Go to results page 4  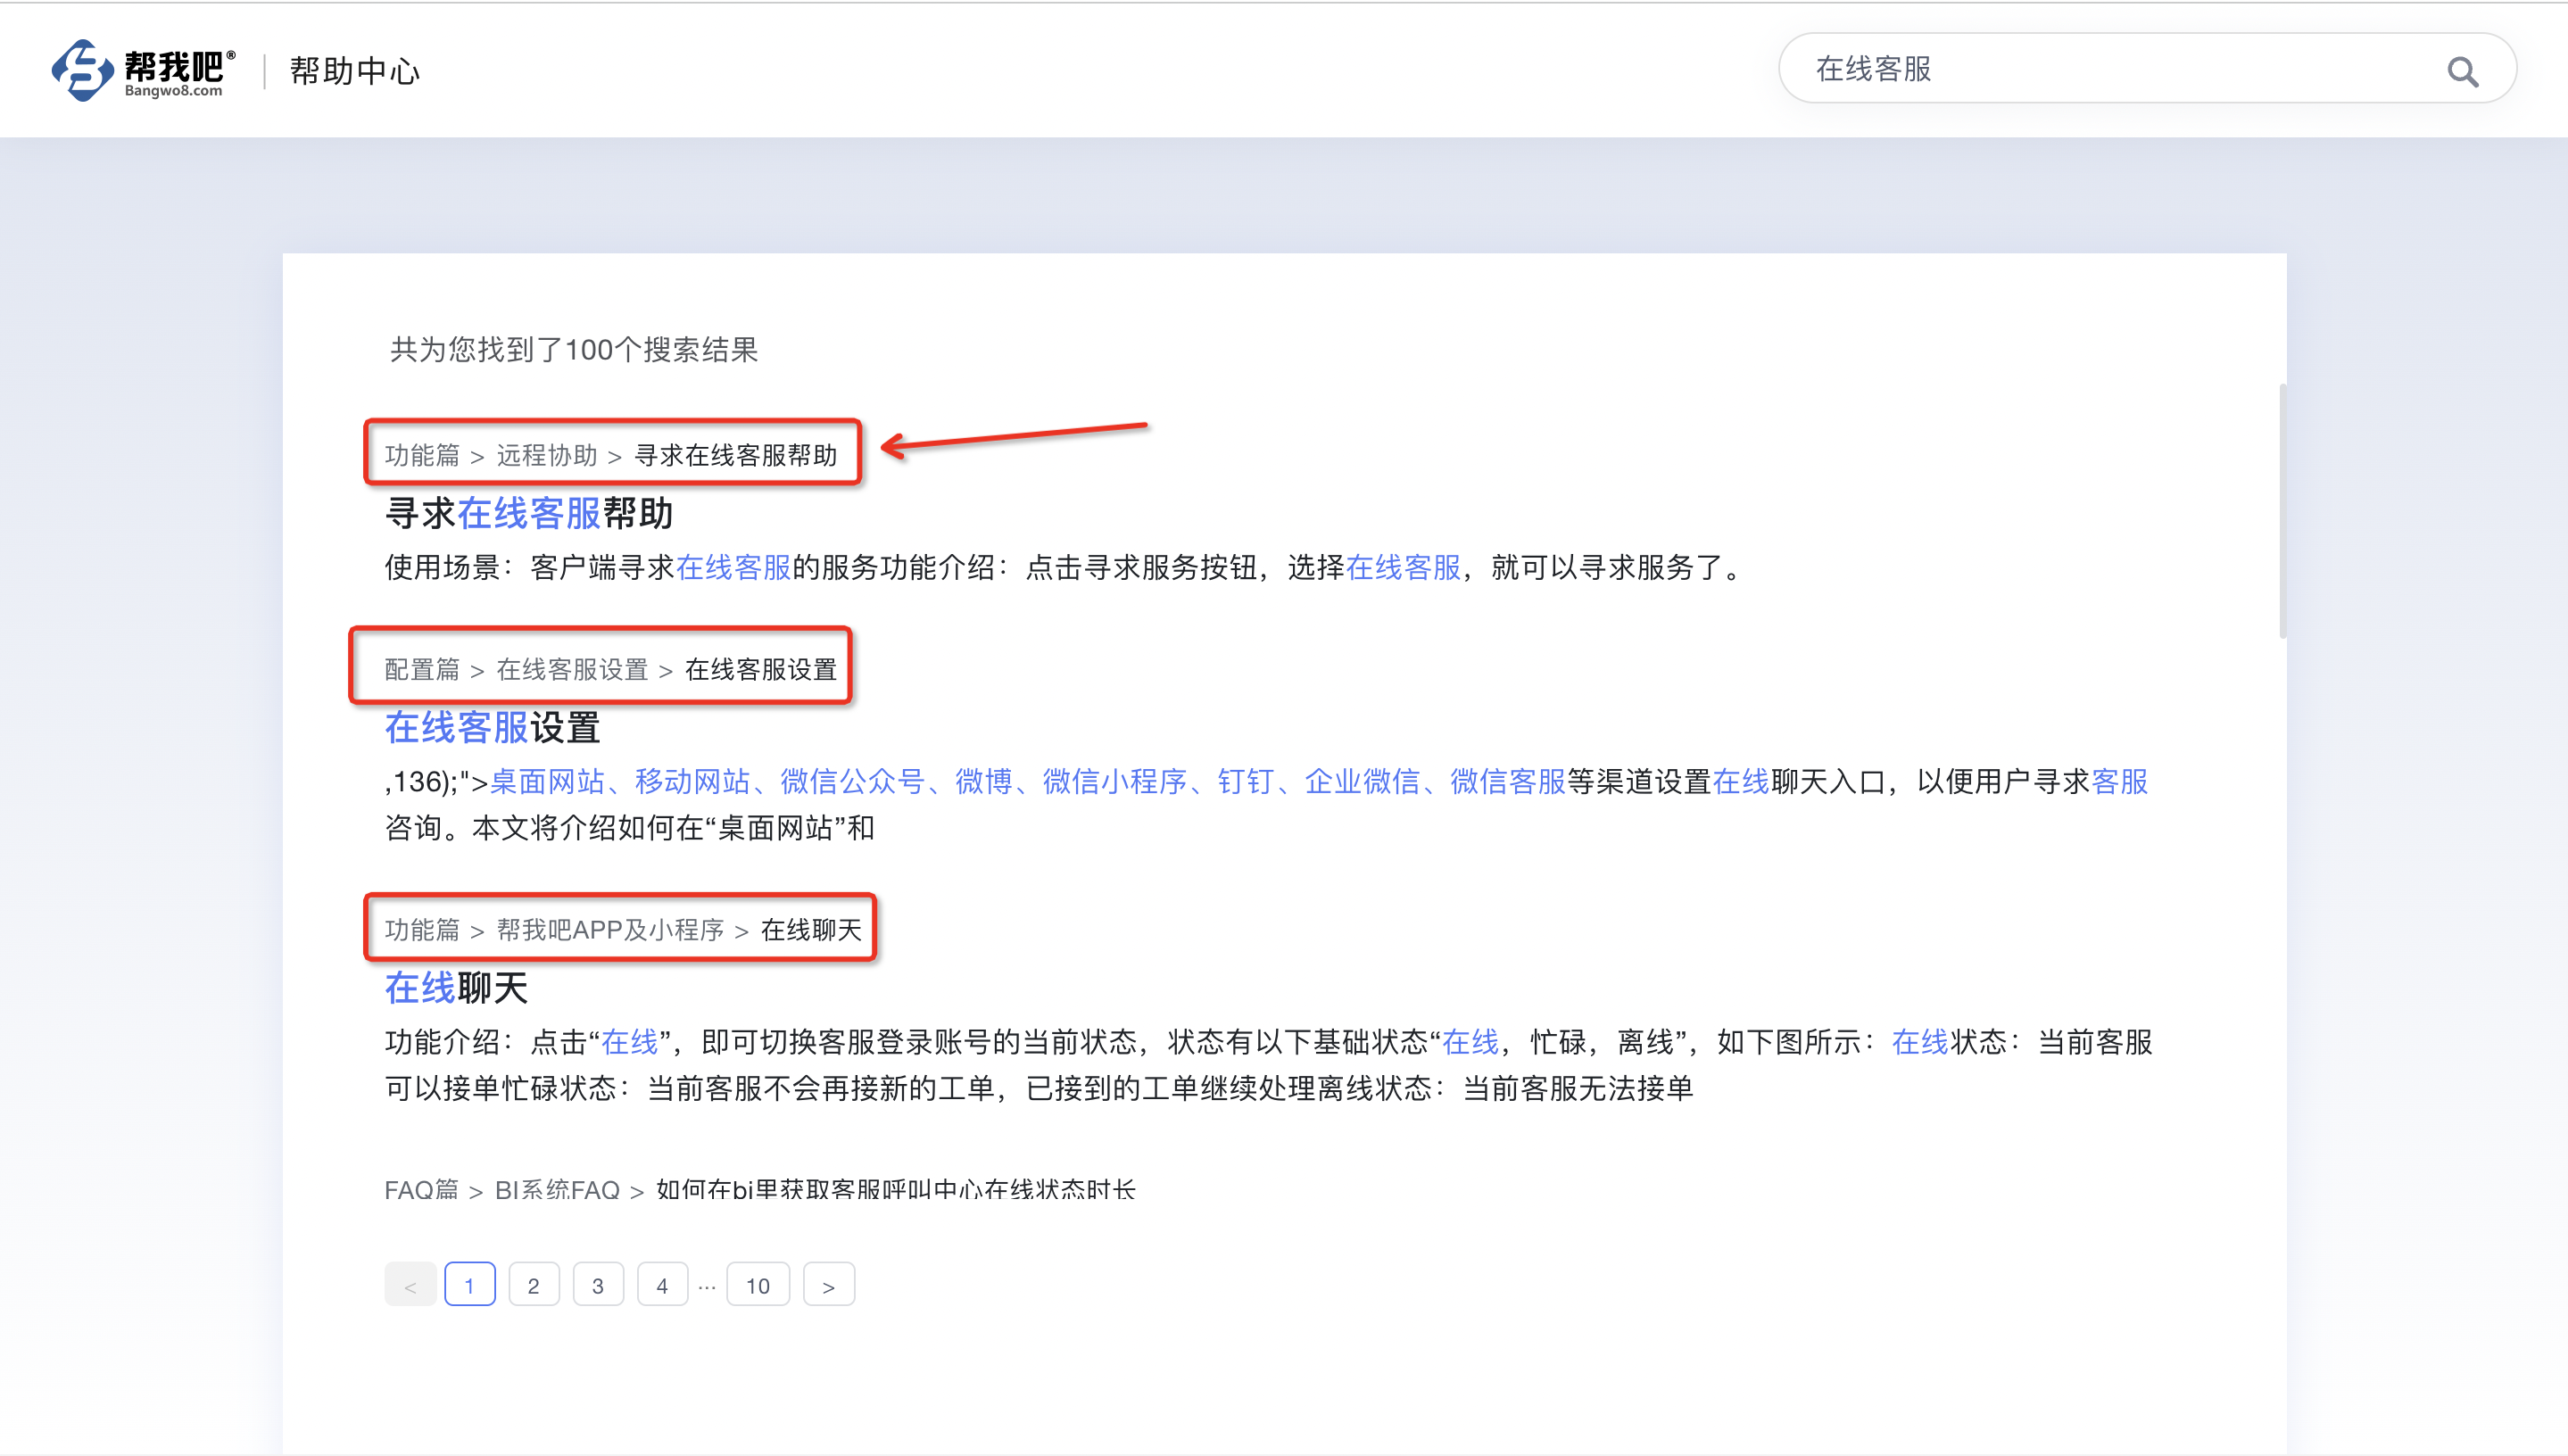click(662, 1285)
